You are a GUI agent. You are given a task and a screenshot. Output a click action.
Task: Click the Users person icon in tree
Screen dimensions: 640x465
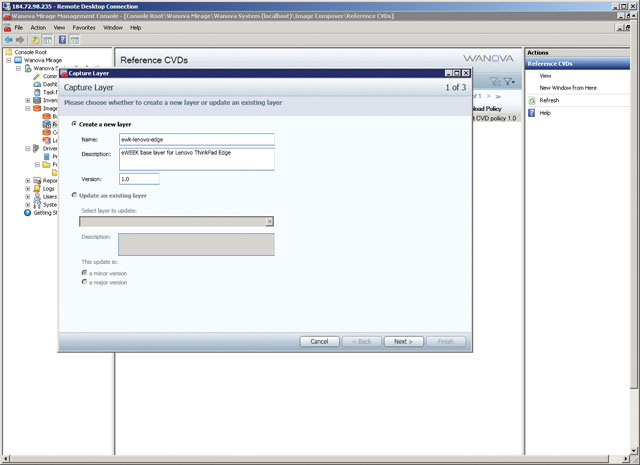(37, 196)
